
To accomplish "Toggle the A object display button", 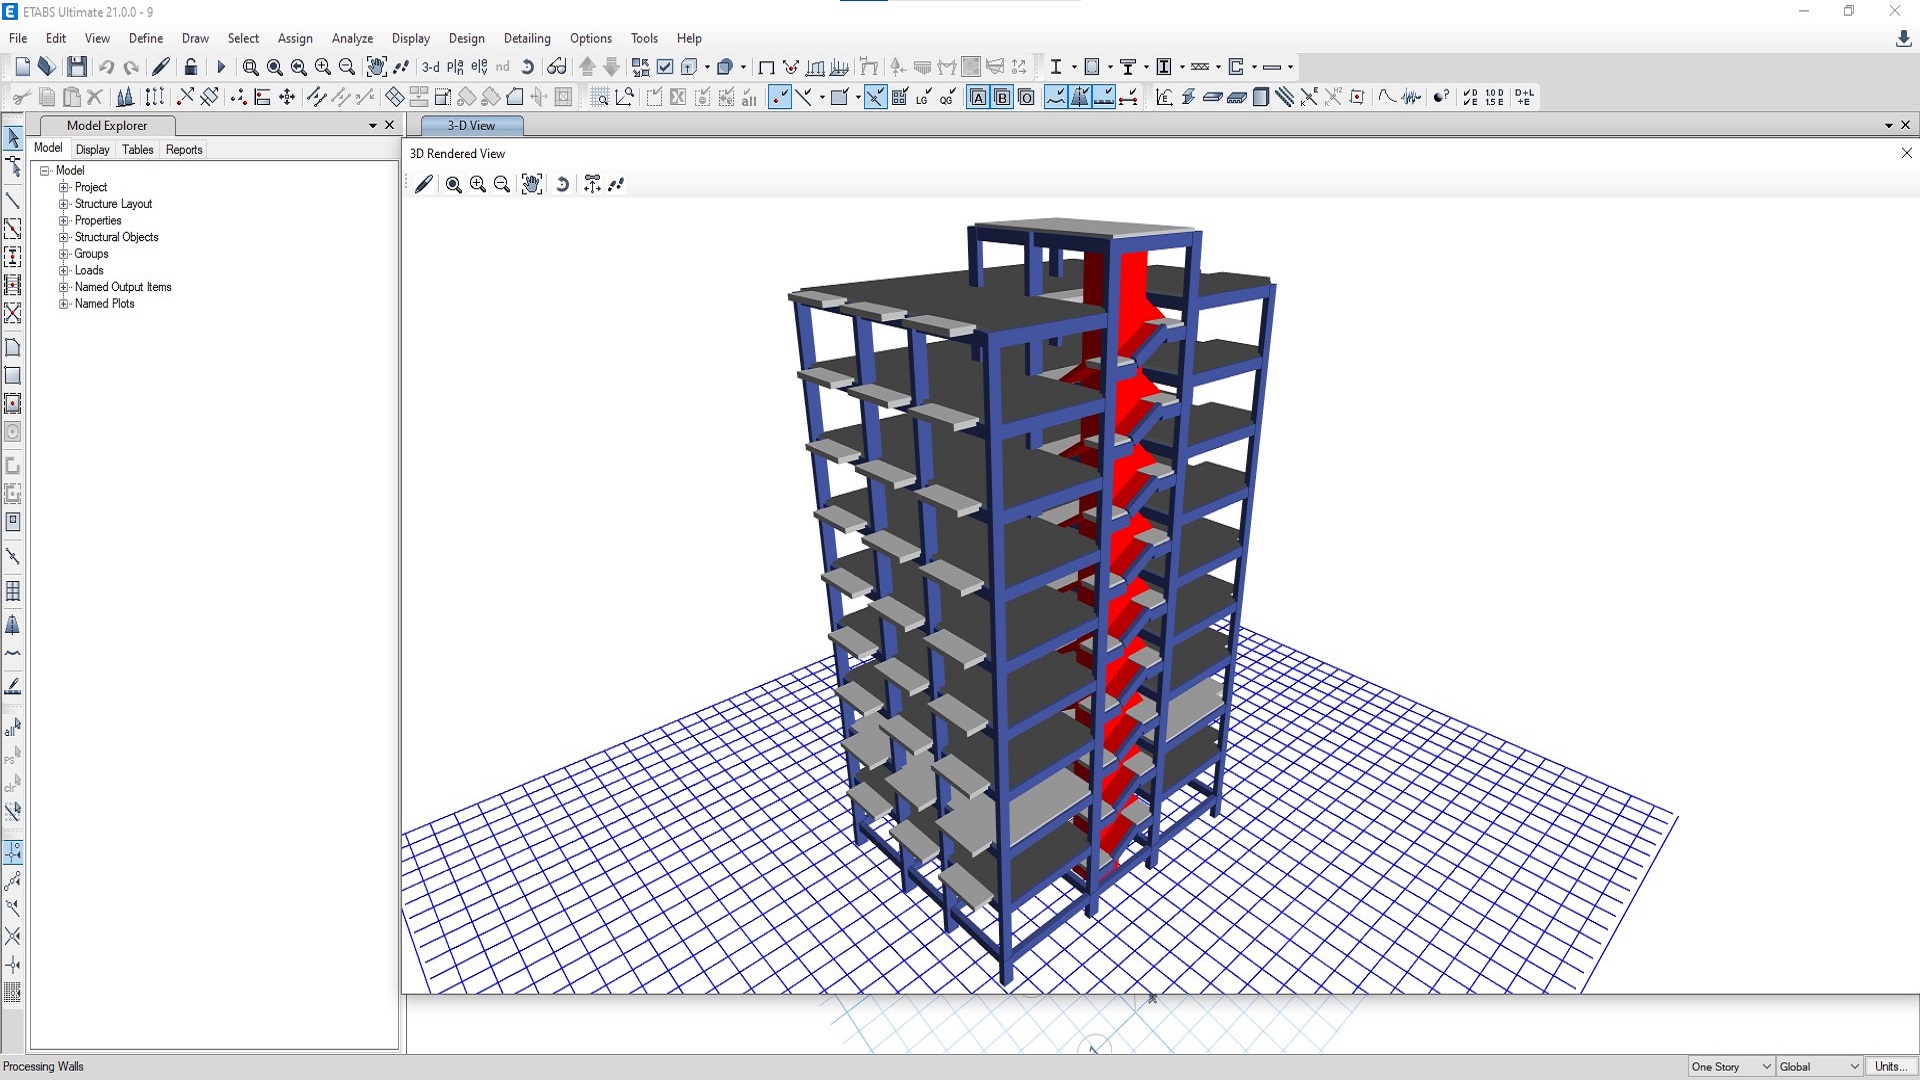I will [x=978, y=97].
